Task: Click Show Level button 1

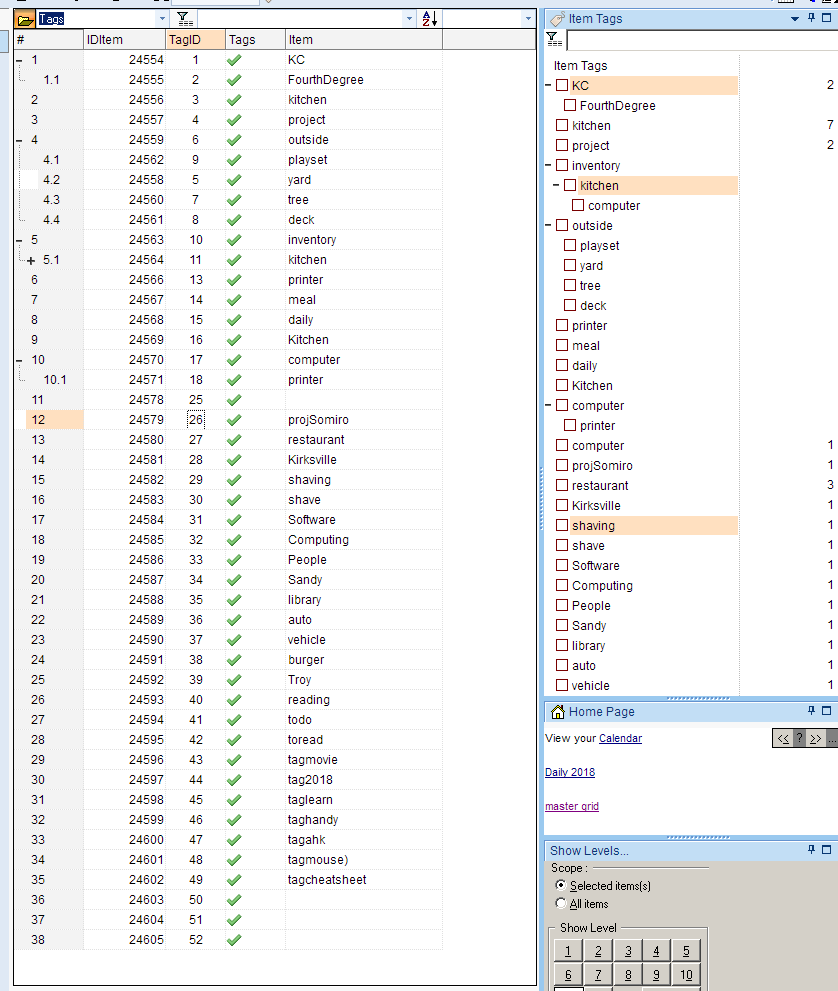Action: click(x=568, y=951)
